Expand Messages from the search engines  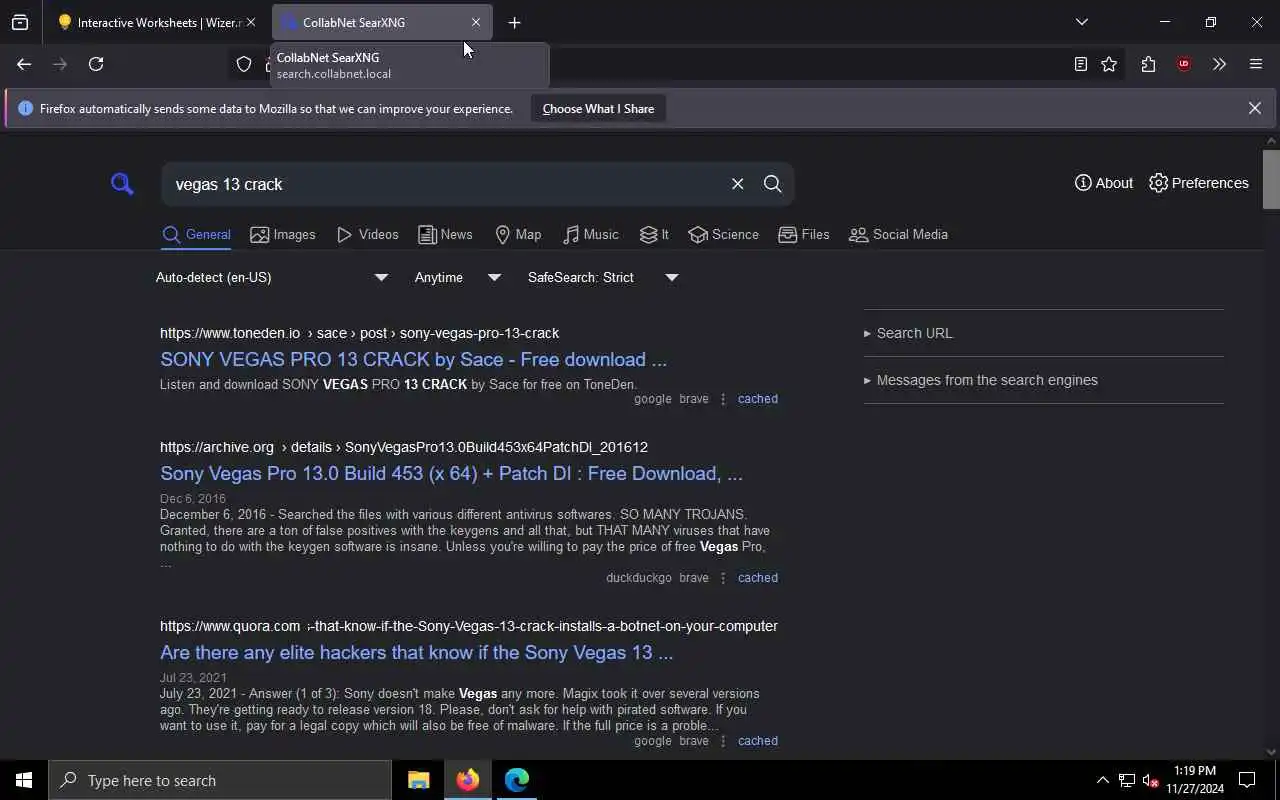click(x=981, y=380)
